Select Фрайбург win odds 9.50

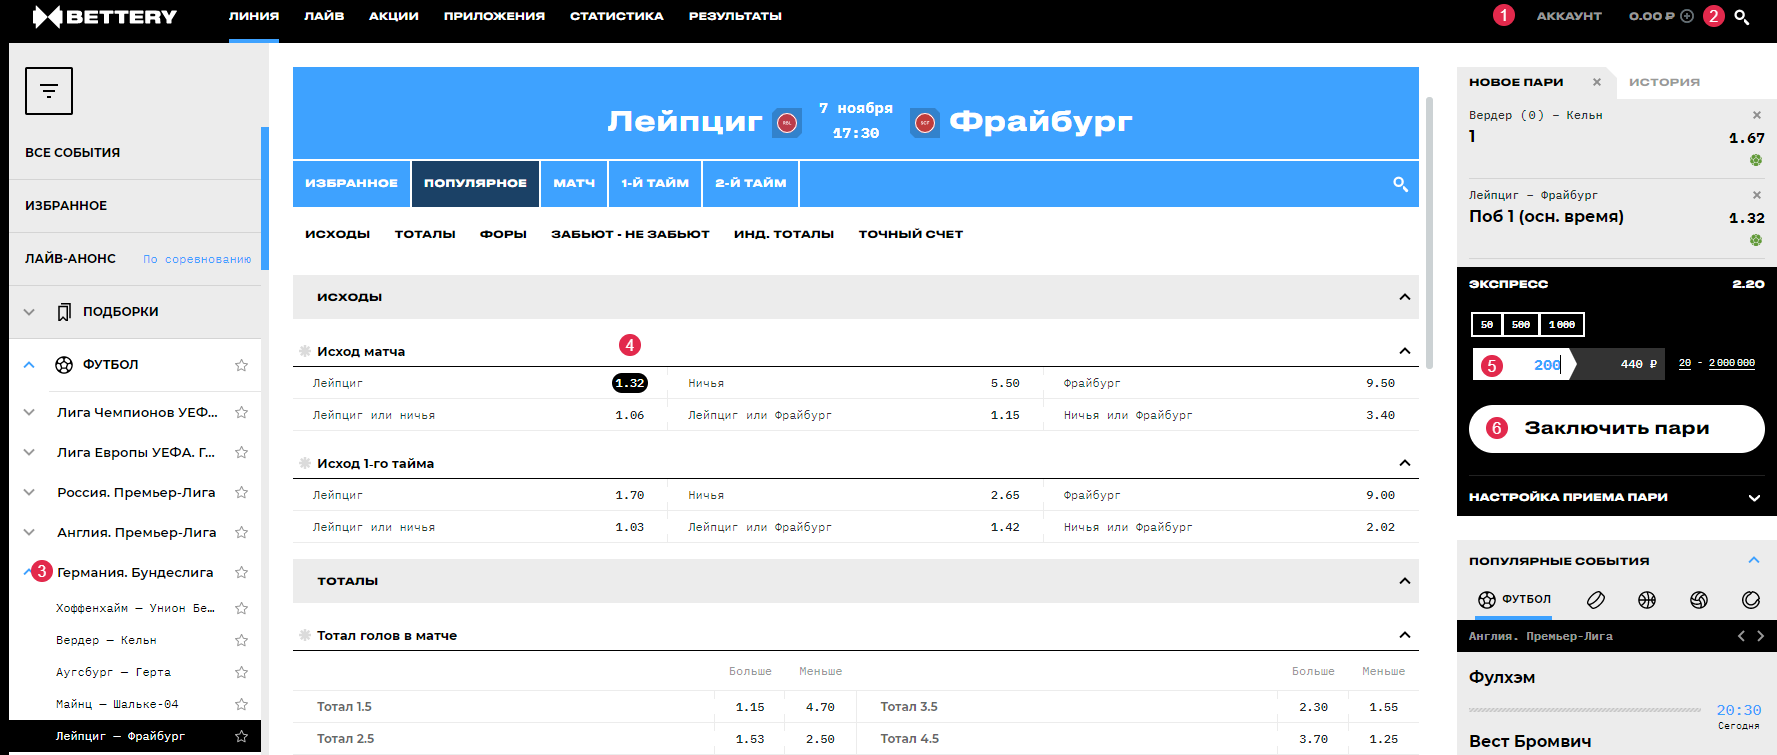tap(1380, 383)
